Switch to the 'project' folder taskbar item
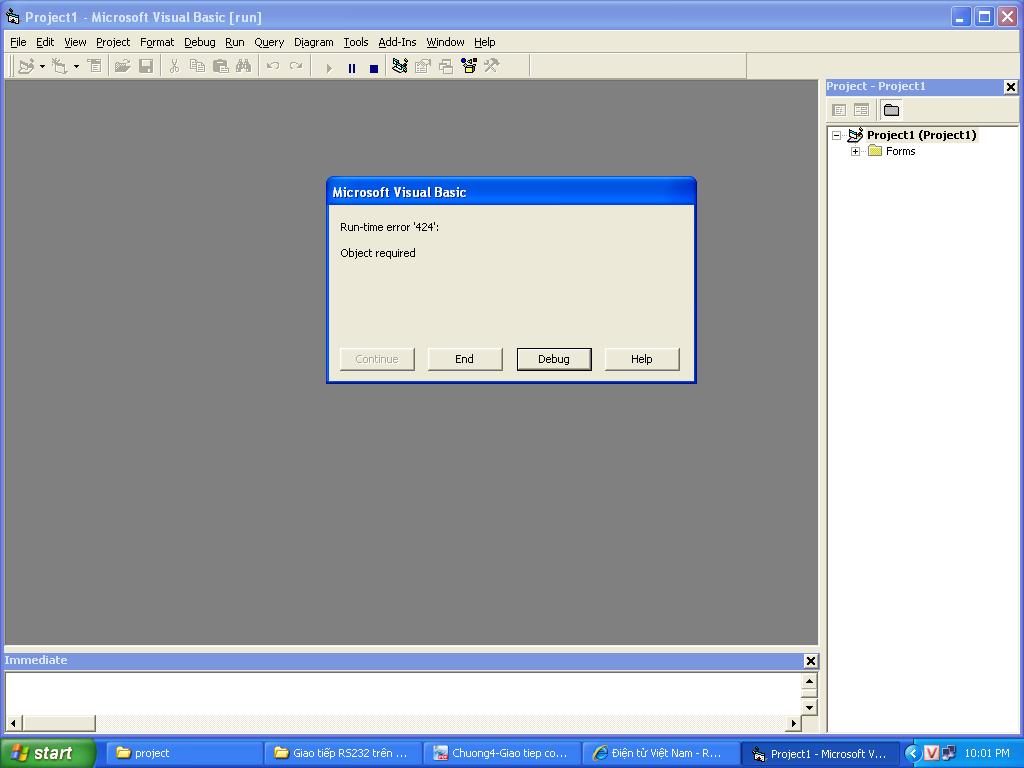This screenshot has height=768, width=1024. pos(184,754)
